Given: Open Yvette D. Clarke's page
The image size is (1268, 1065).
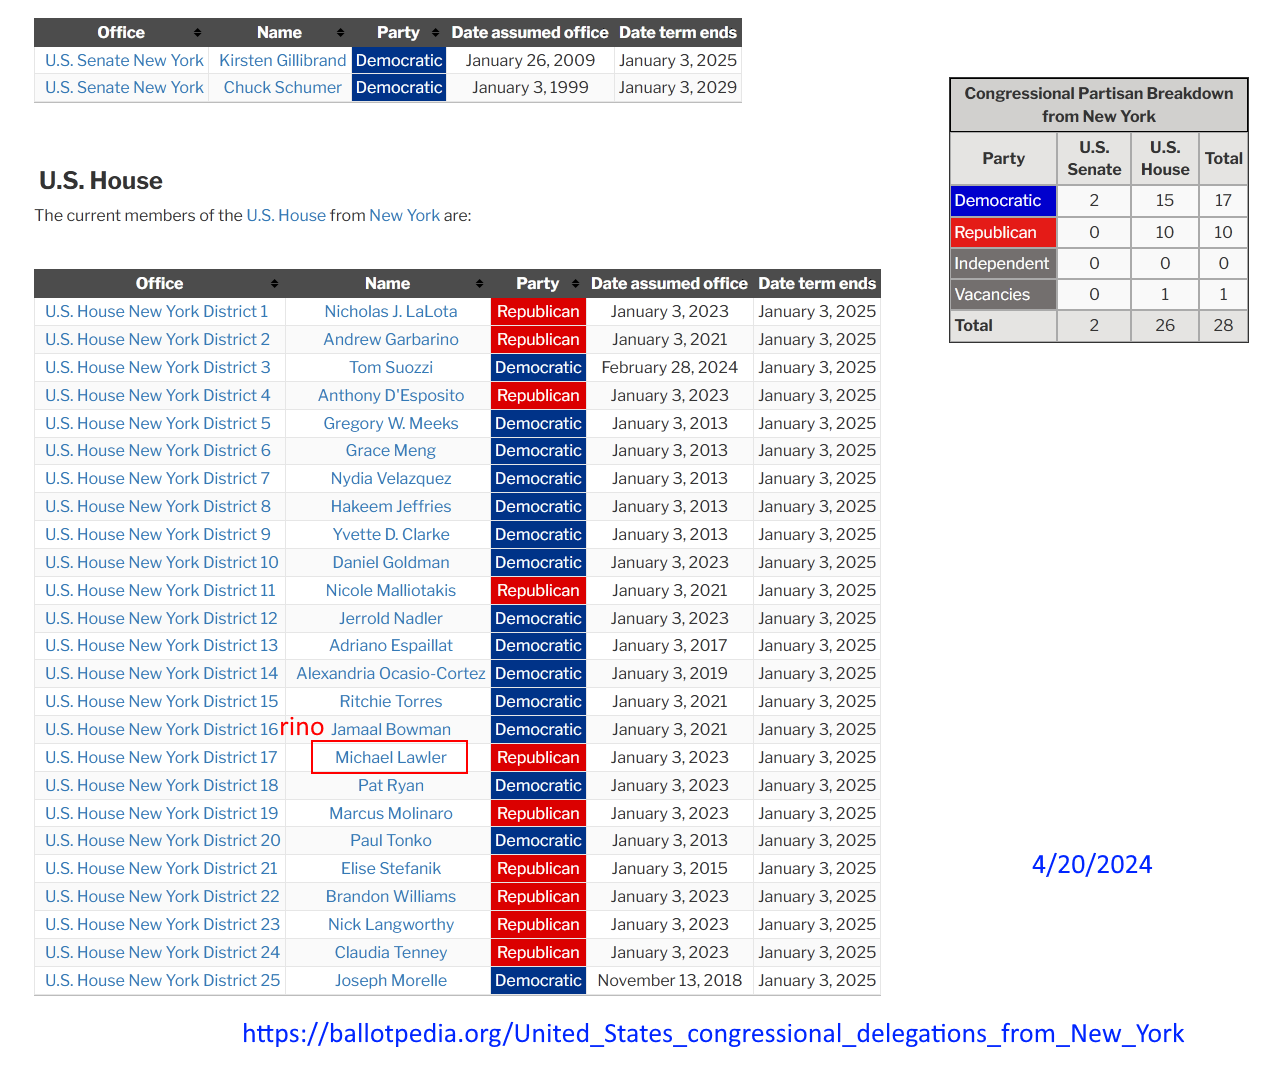Looking at the screenshot, I should pos(391,535).
